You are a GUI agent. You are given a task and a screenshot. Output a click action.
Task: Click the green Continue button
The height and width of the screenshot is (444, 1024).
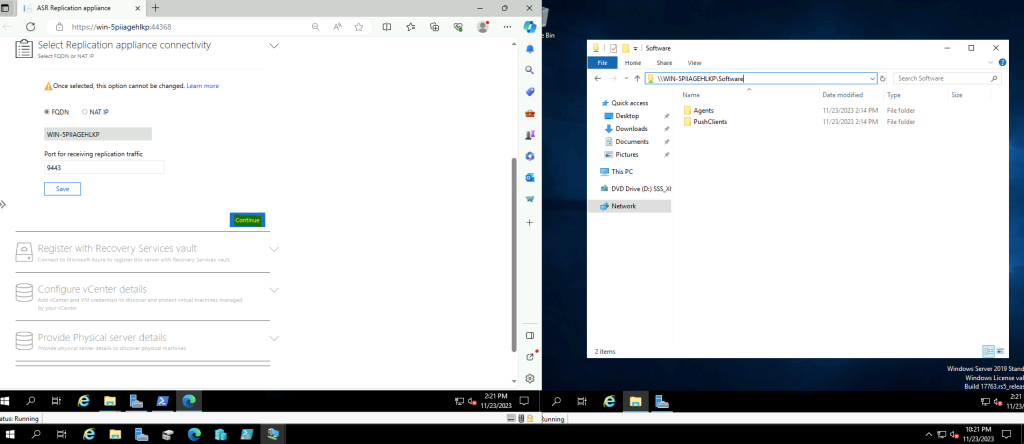[x=248, y=220]
